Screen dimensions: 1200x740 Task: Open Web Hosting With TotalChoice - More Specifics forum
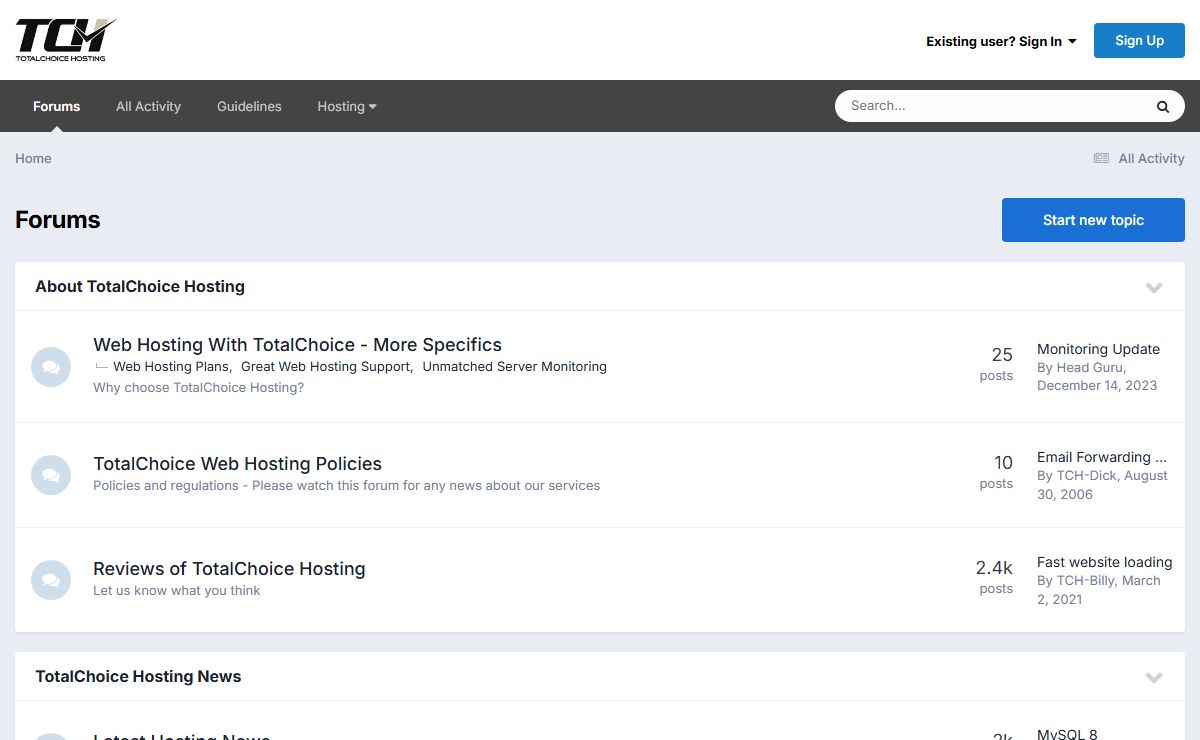point(297,345)
